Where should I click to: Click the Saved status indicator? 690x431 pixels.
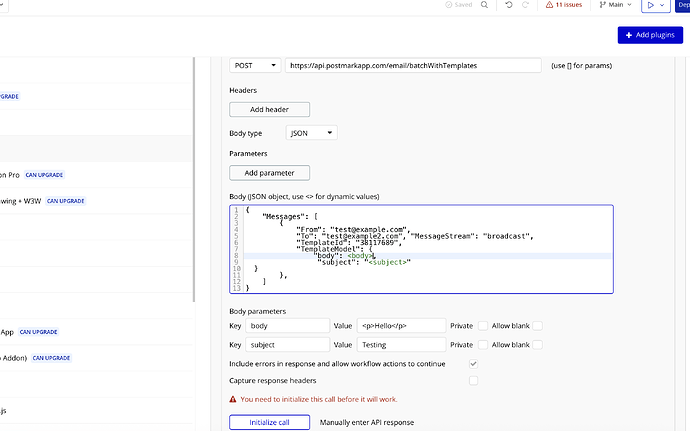point(459,5)
